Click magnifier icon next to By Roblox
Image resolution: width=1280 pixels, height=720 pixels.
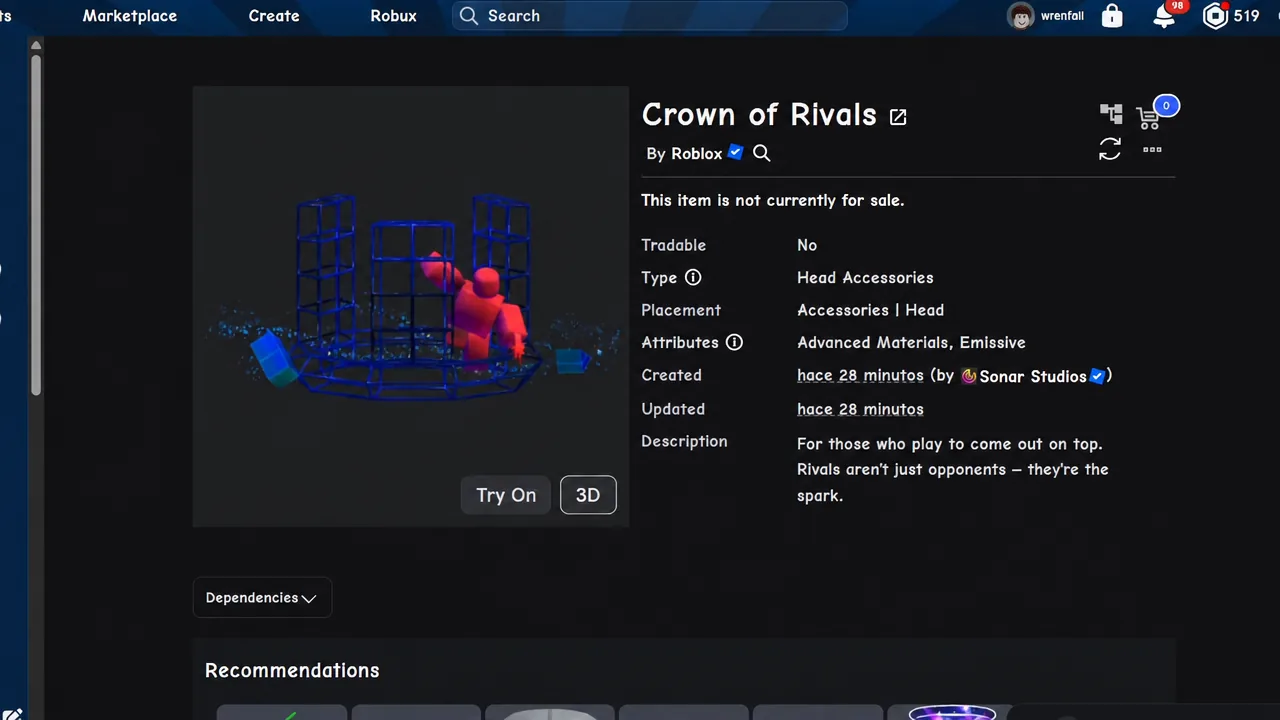(762, 153)
